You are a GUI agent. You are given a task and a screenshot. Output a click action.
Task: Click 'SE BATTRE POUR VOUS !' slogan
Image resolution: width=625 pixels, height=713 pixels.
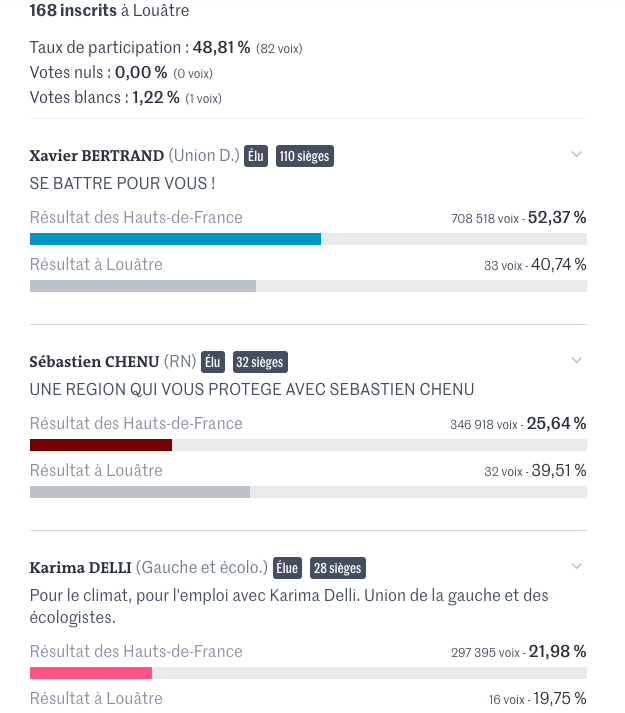122,183
